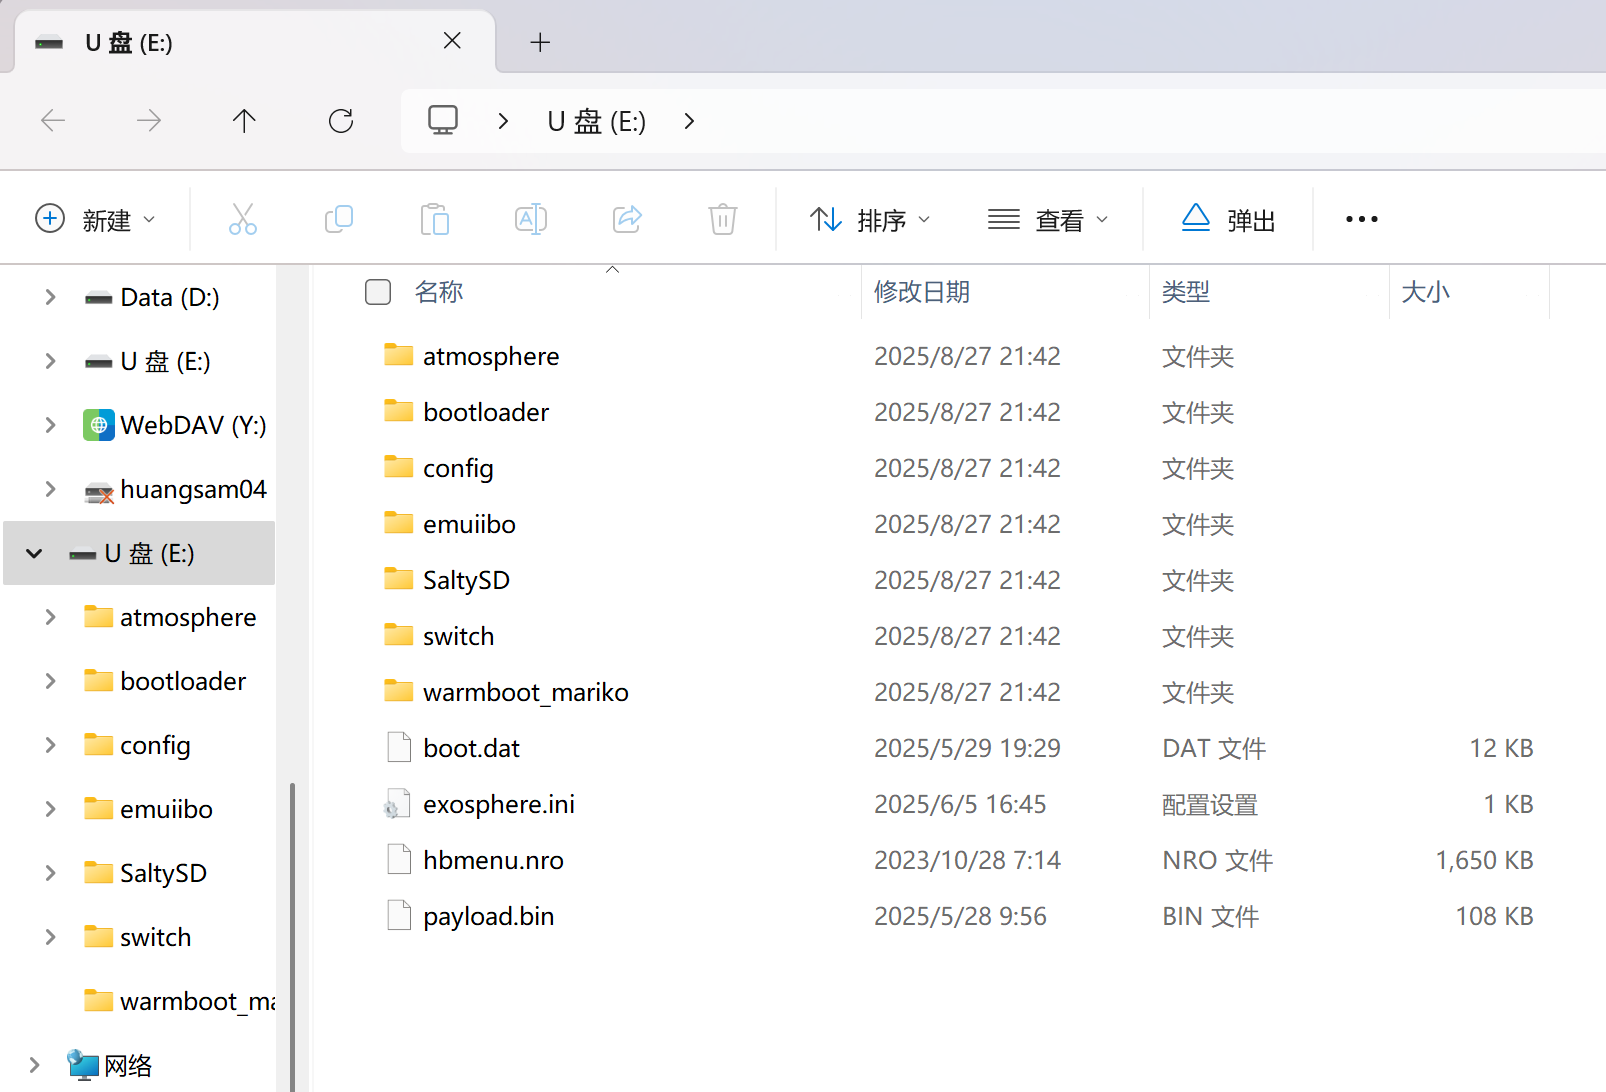Expand the Data (D:) tree node
The image size is (1606, 1092).
[x=50, y=297]
